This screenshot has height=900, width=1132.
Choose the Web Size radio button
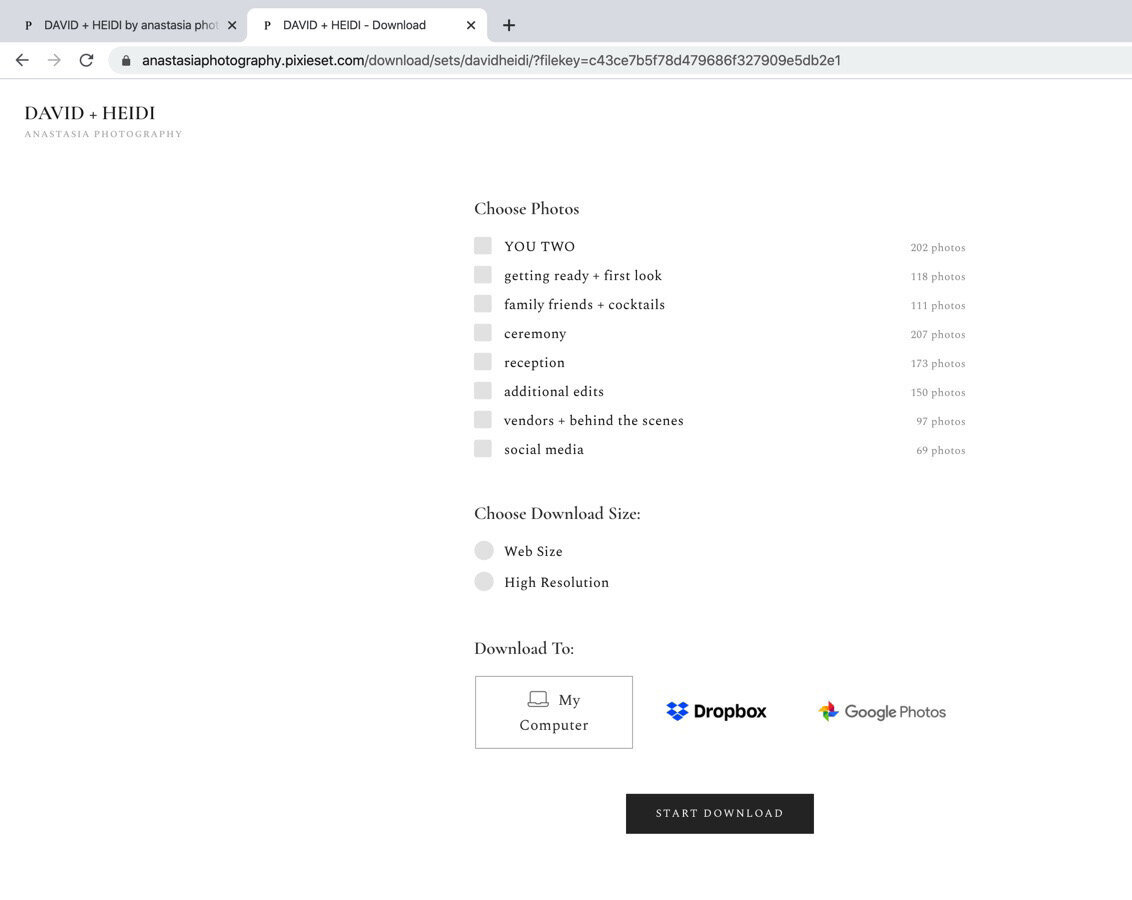(484, 551)
